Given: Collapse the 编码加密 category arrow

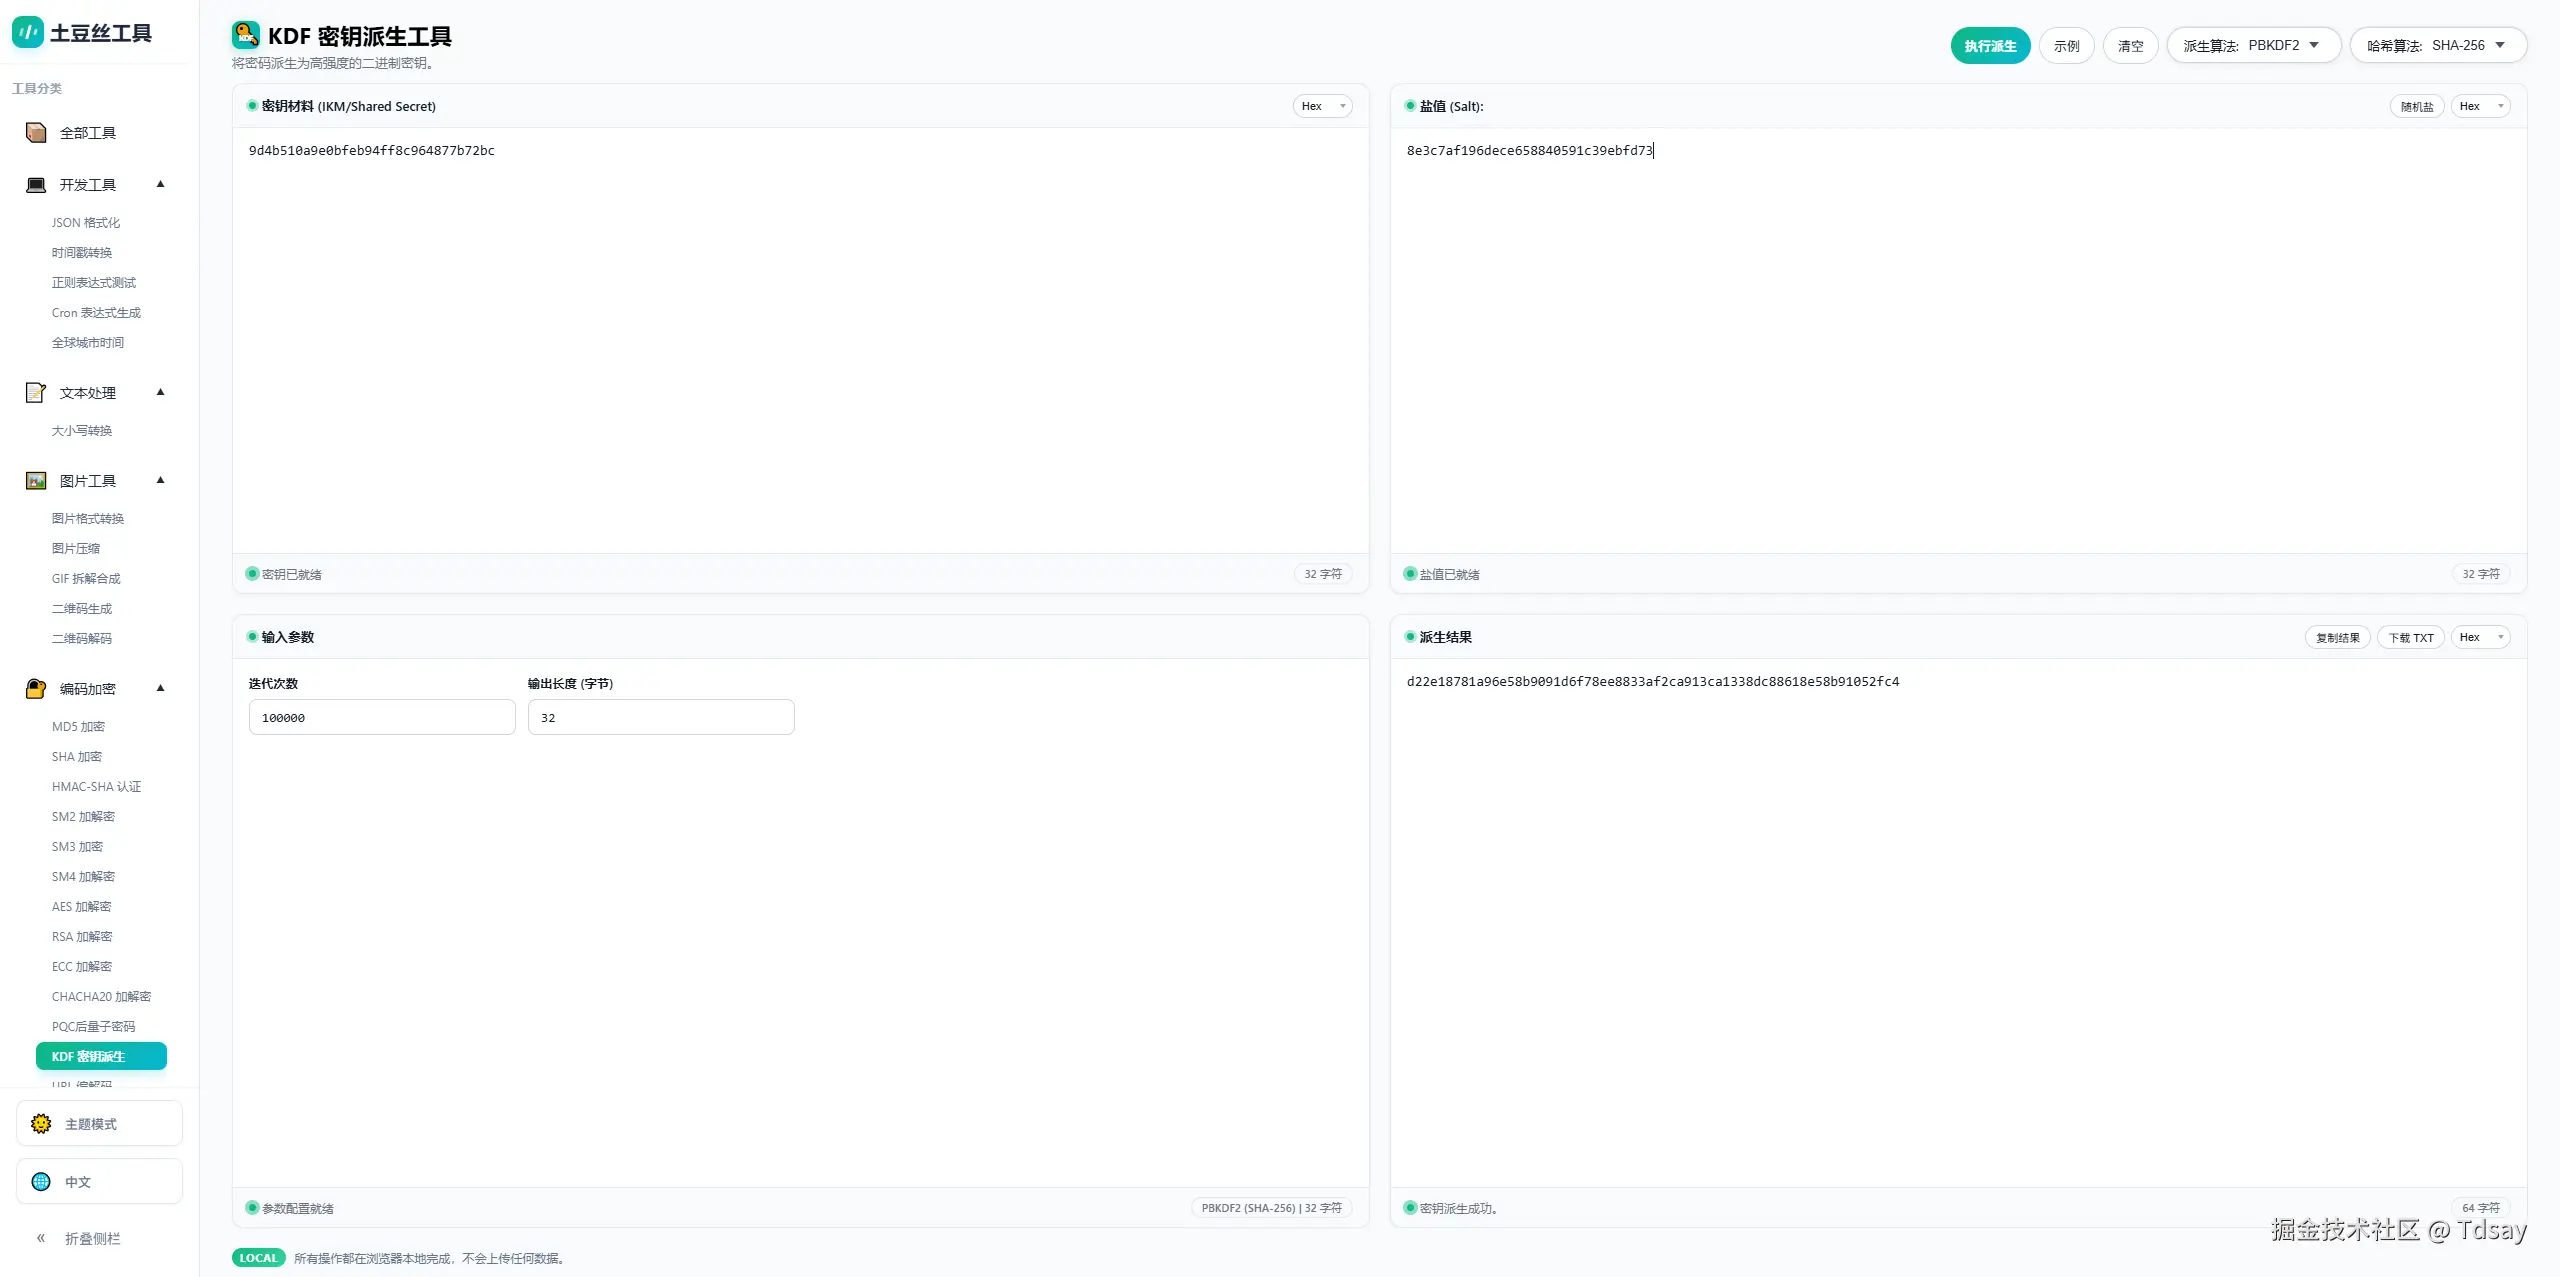Looking at the screenshot, I should (x=160, y=689).
